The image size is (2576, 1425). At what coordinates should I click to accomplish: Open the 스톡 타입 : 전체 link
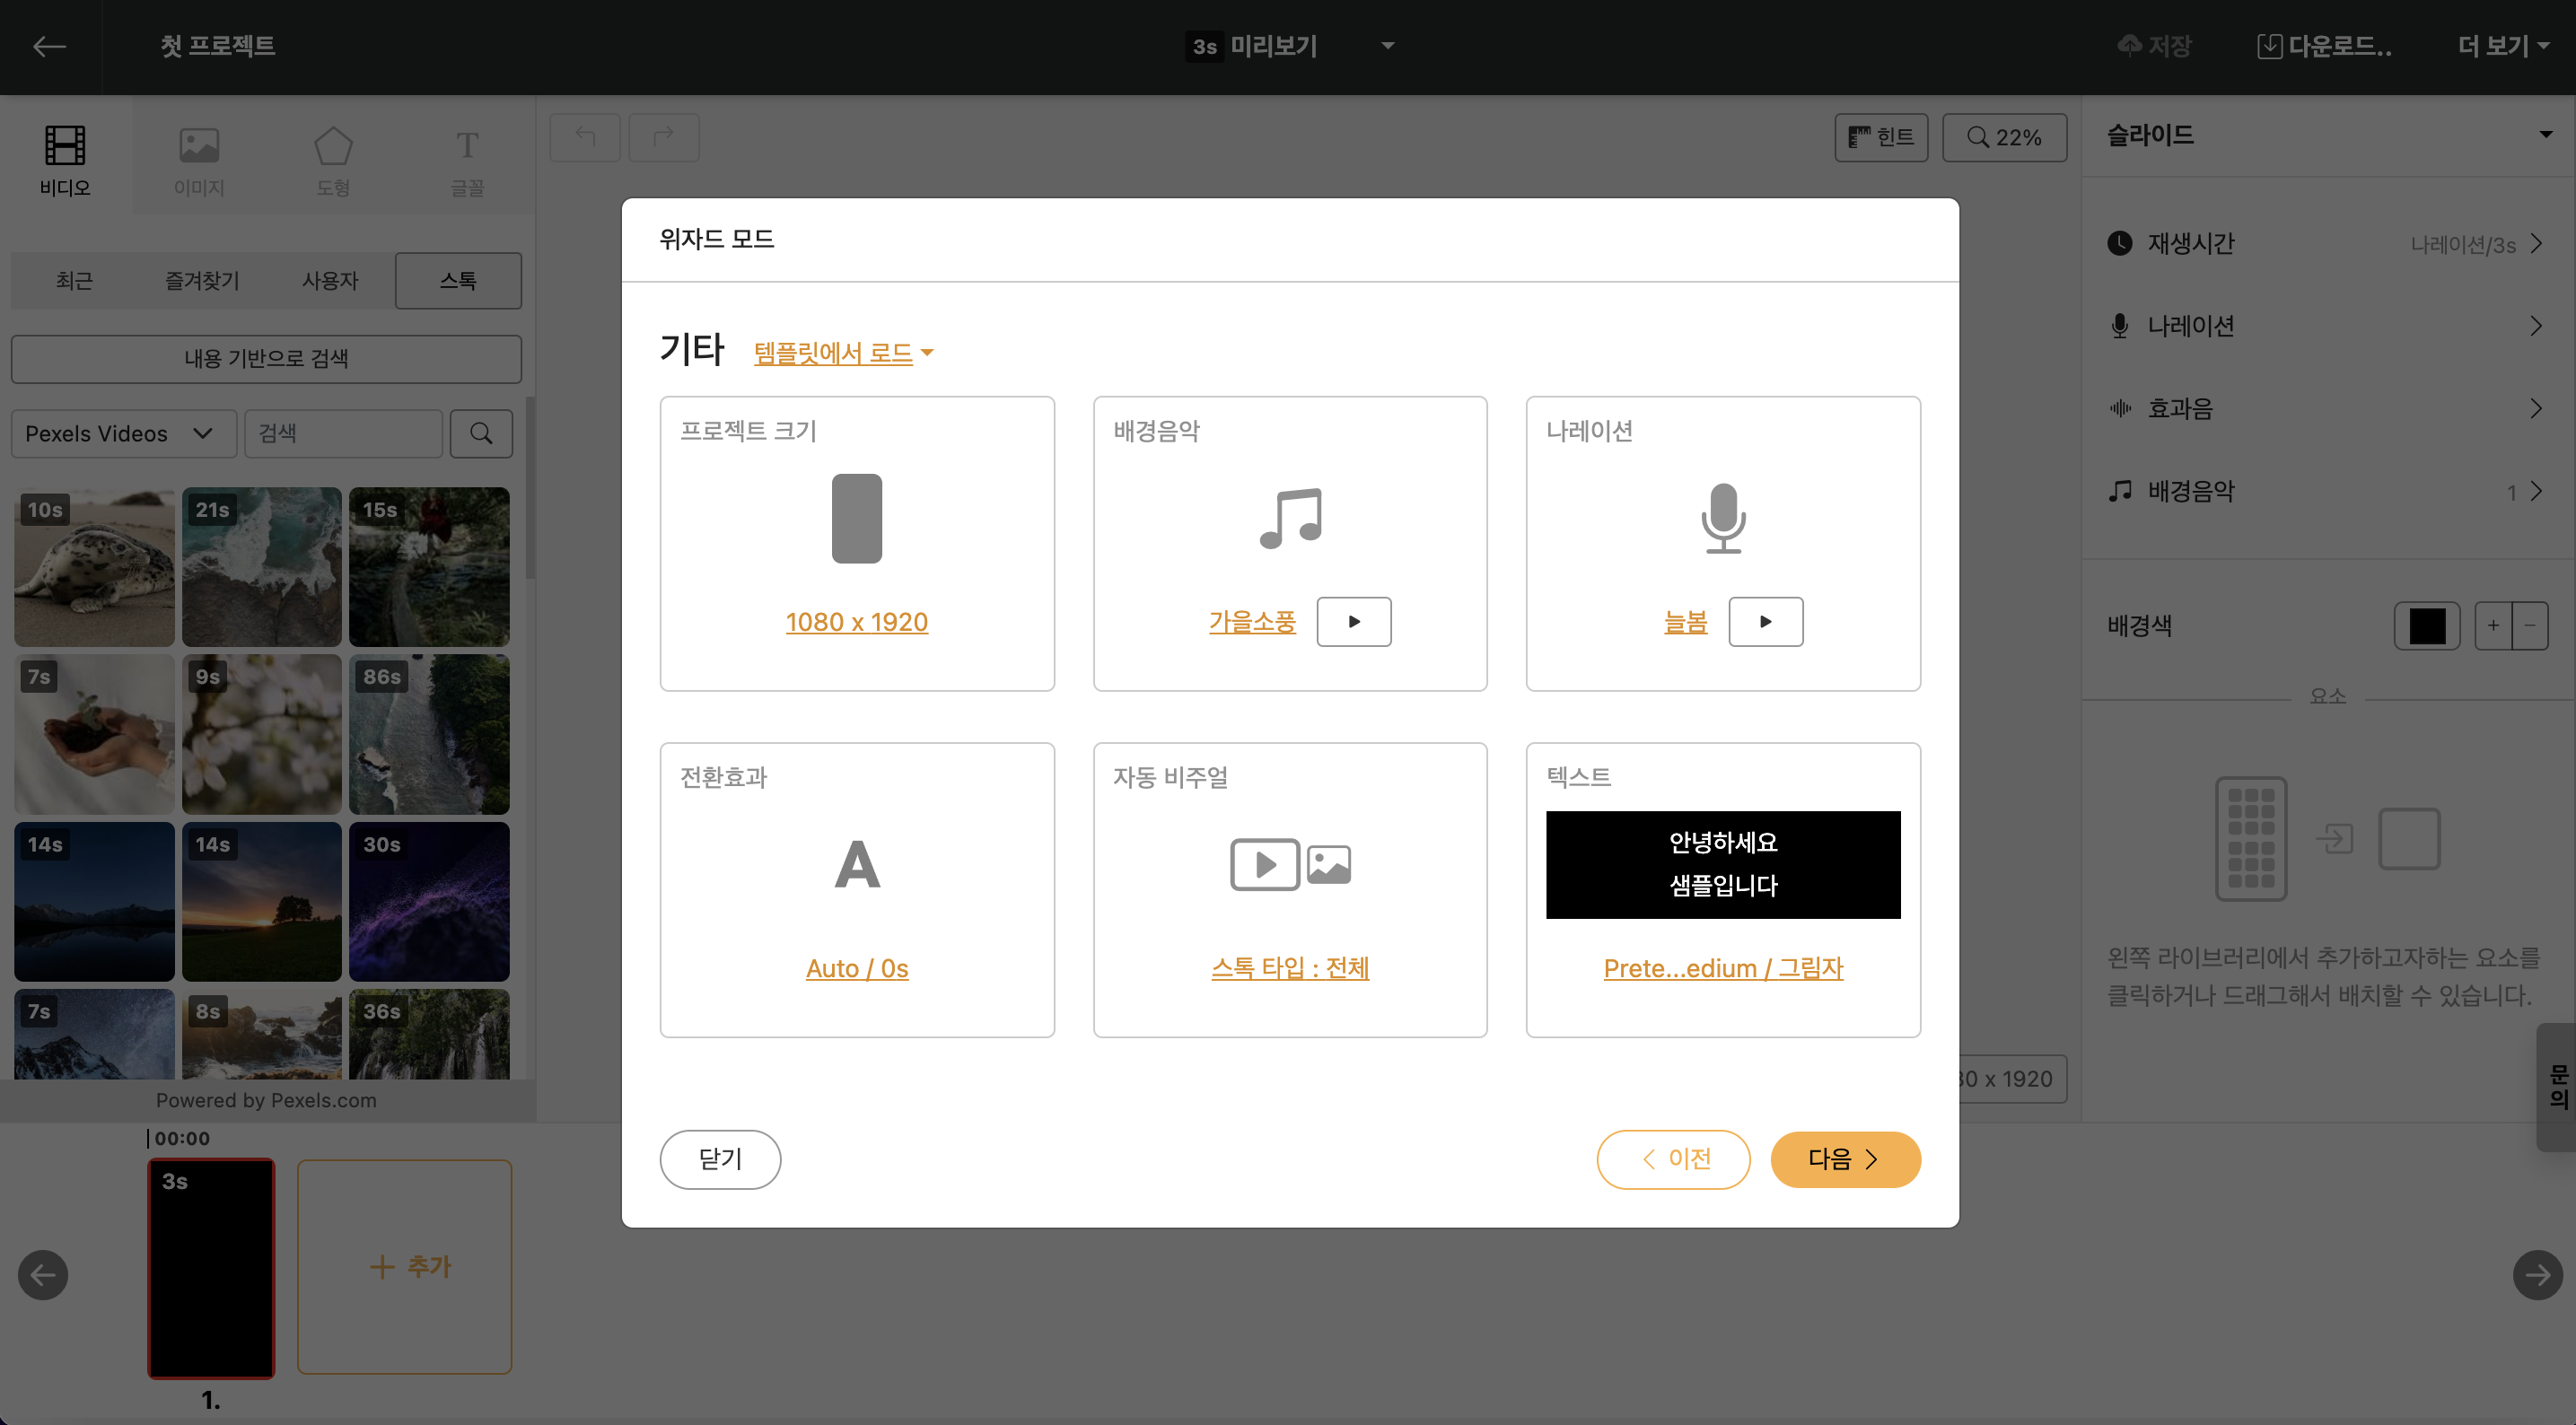coord(1290,968)
